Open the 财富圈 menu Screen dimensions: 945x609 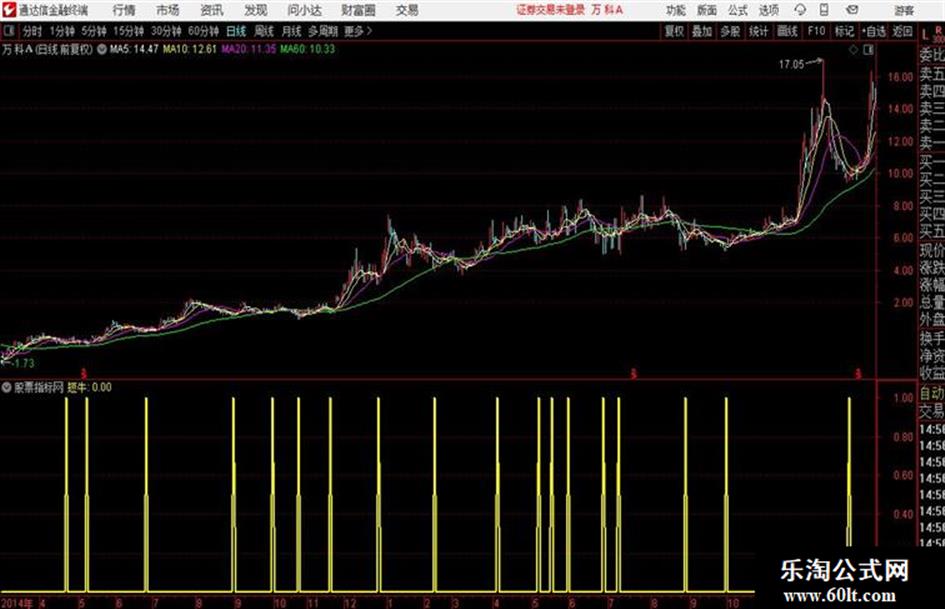point(358,10)
